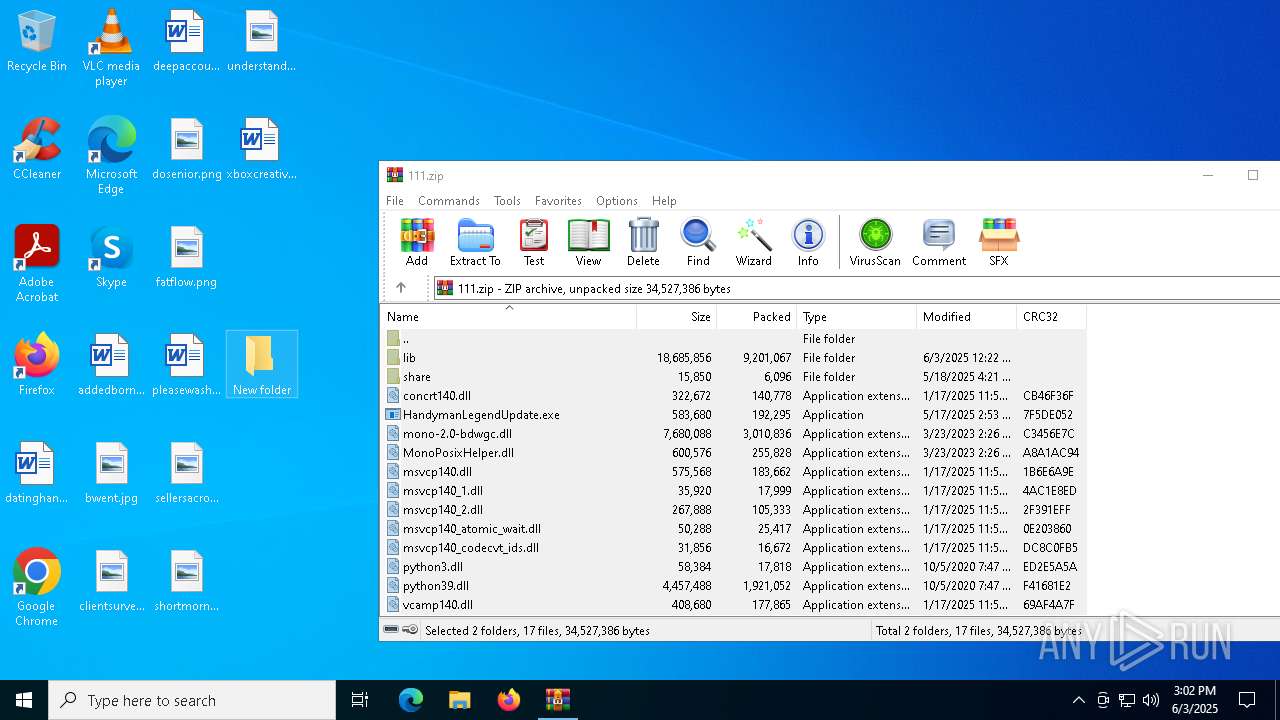The height and width of the screenshot is (720, 1280).
Task: Select MonoPosixHelper.dll file
Action: coord(733,453)
